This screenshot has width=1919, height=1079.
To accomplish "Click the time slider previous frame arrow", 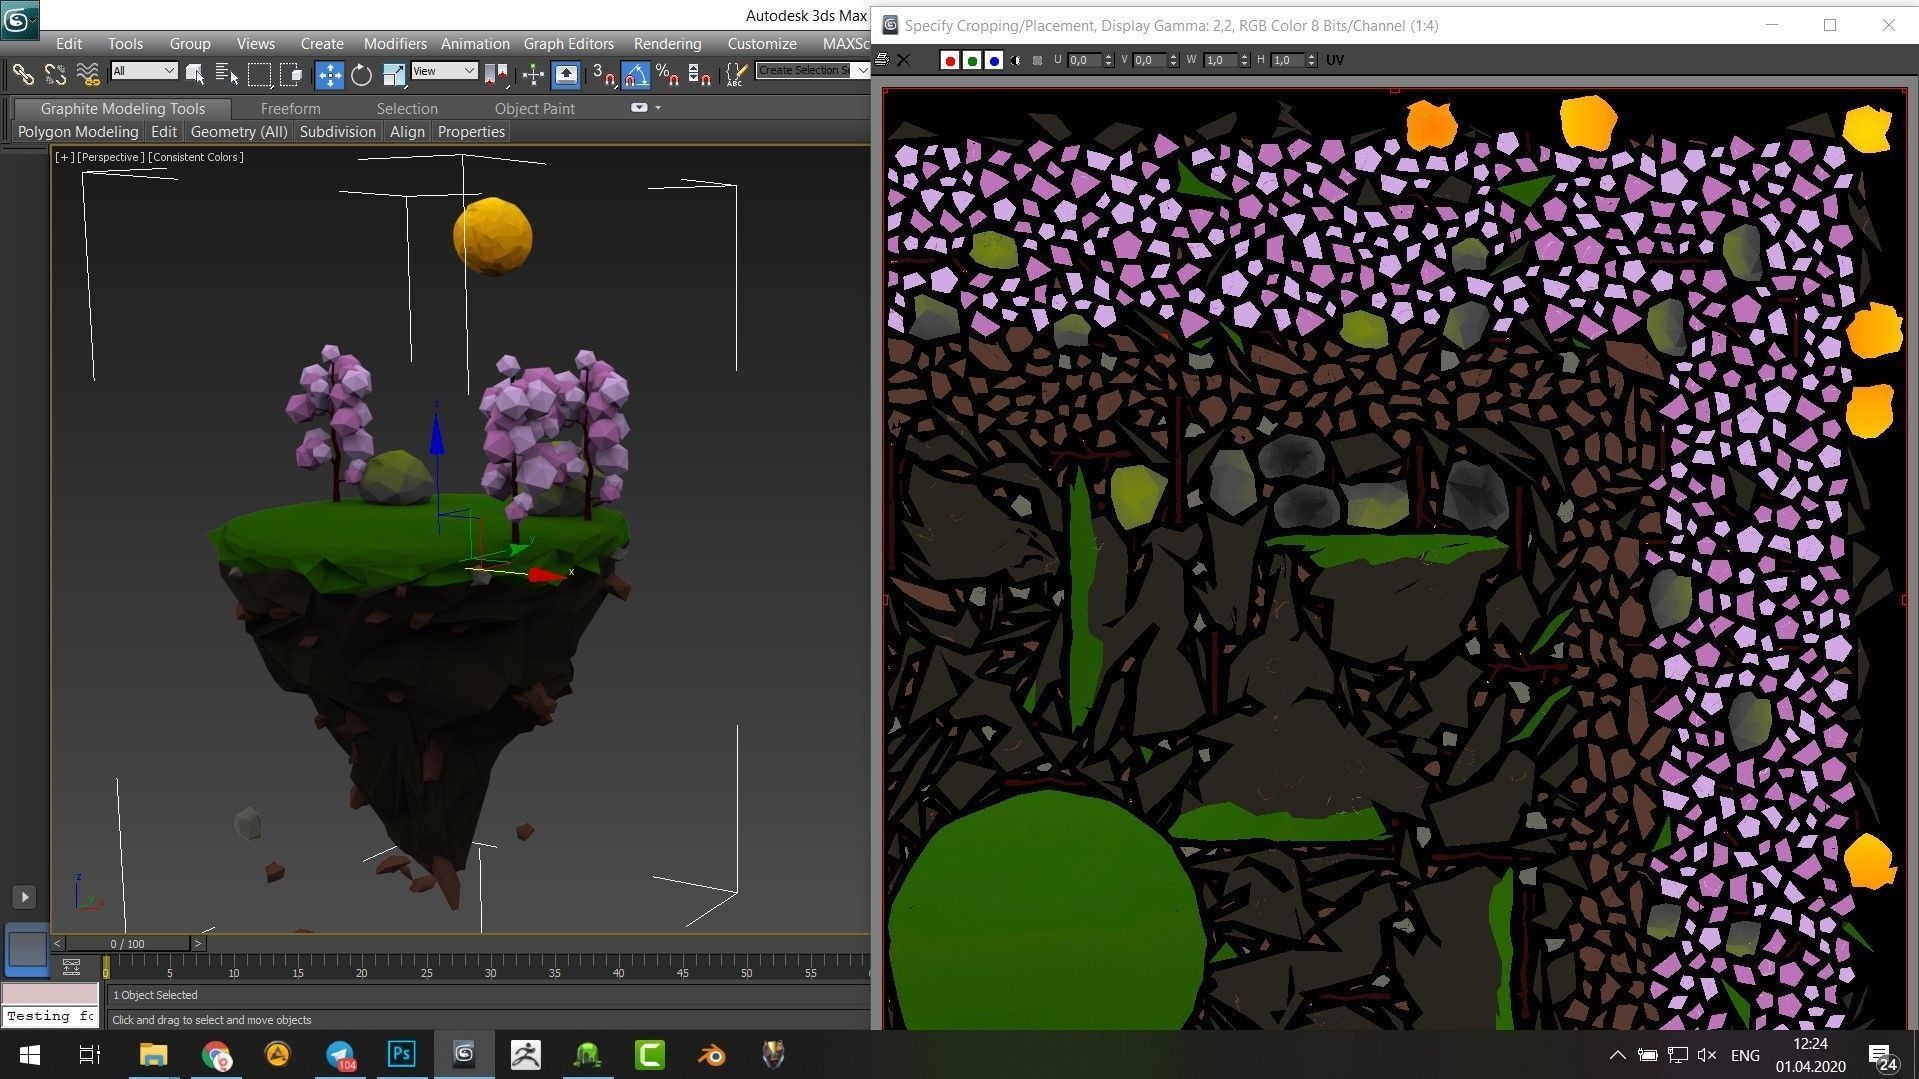I will [x=57, y=943].
